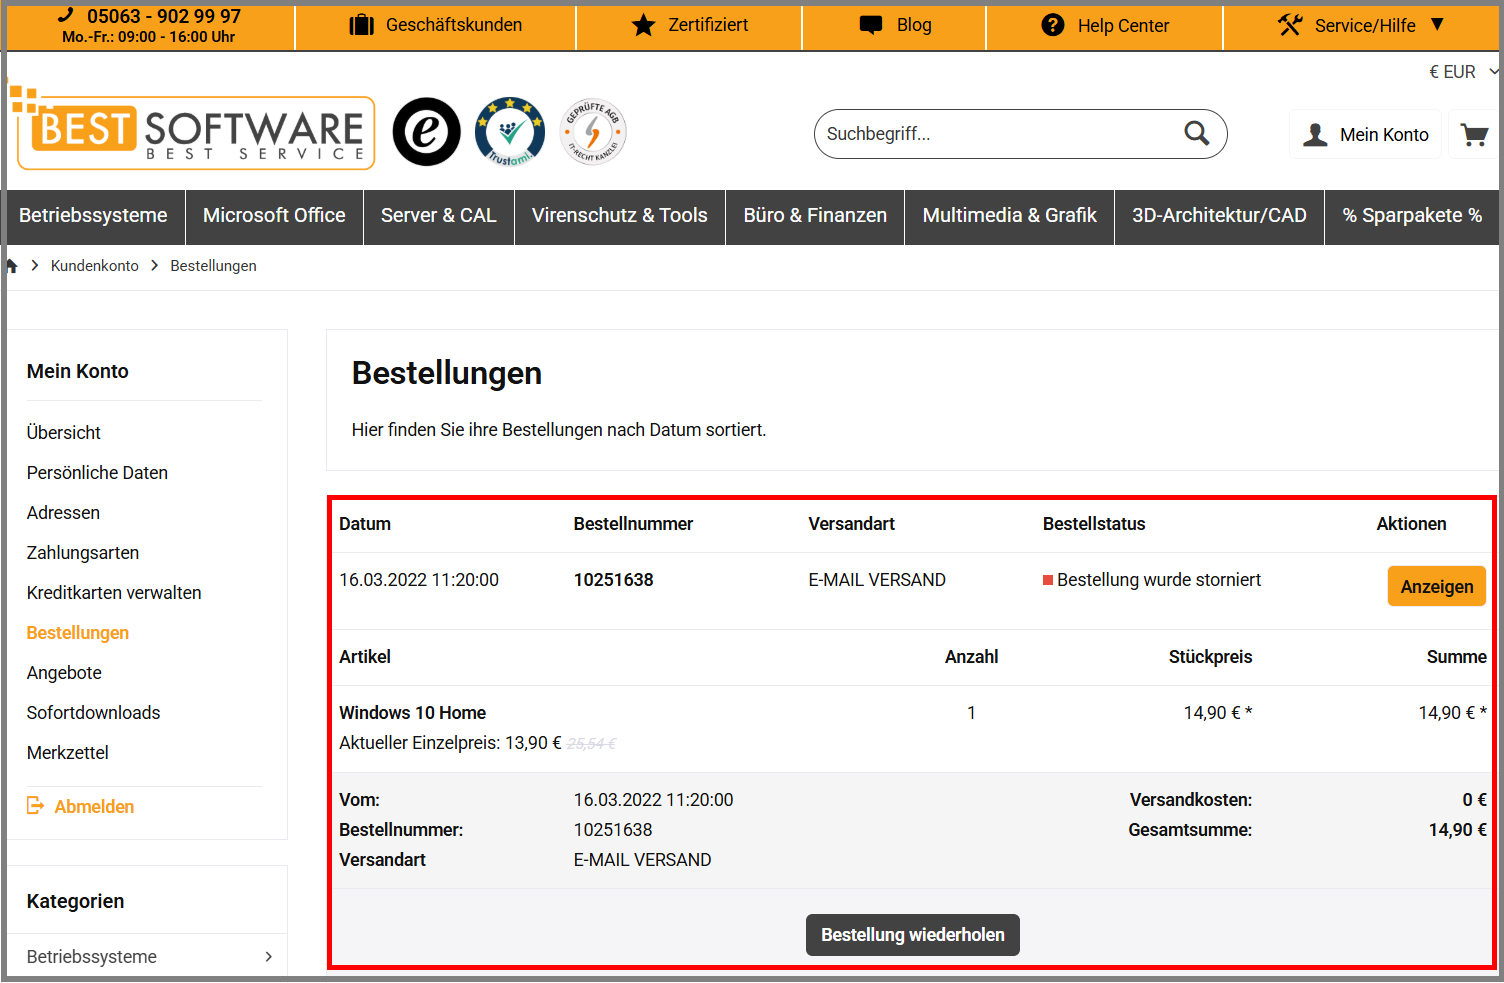Open the % Sparpakete % menu

pyautogui.click(x=1412, y=216)
